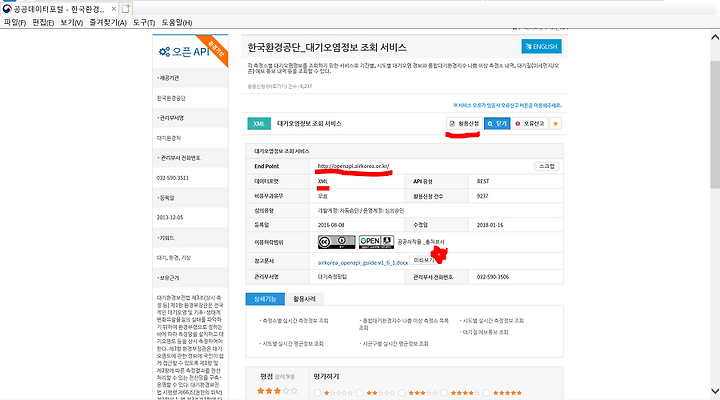
Task: Close the 공공데이터포털 browser tab
Action: 113,9
